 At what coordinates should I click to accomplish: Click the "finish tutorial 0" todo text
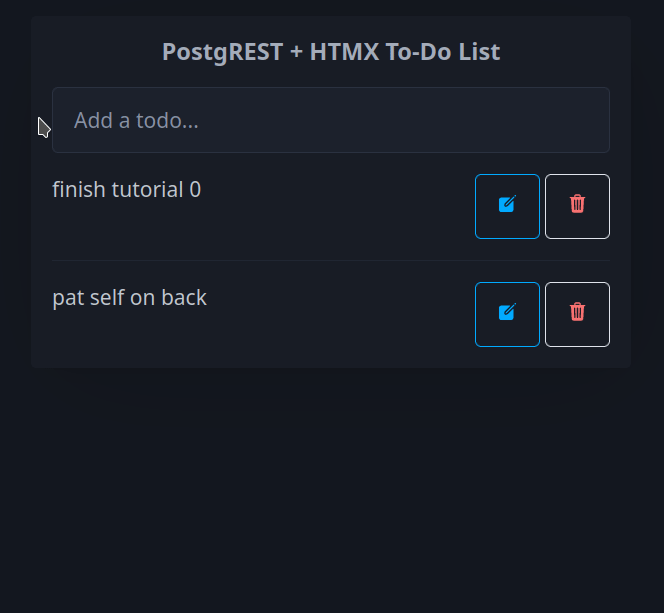[126, 189]
